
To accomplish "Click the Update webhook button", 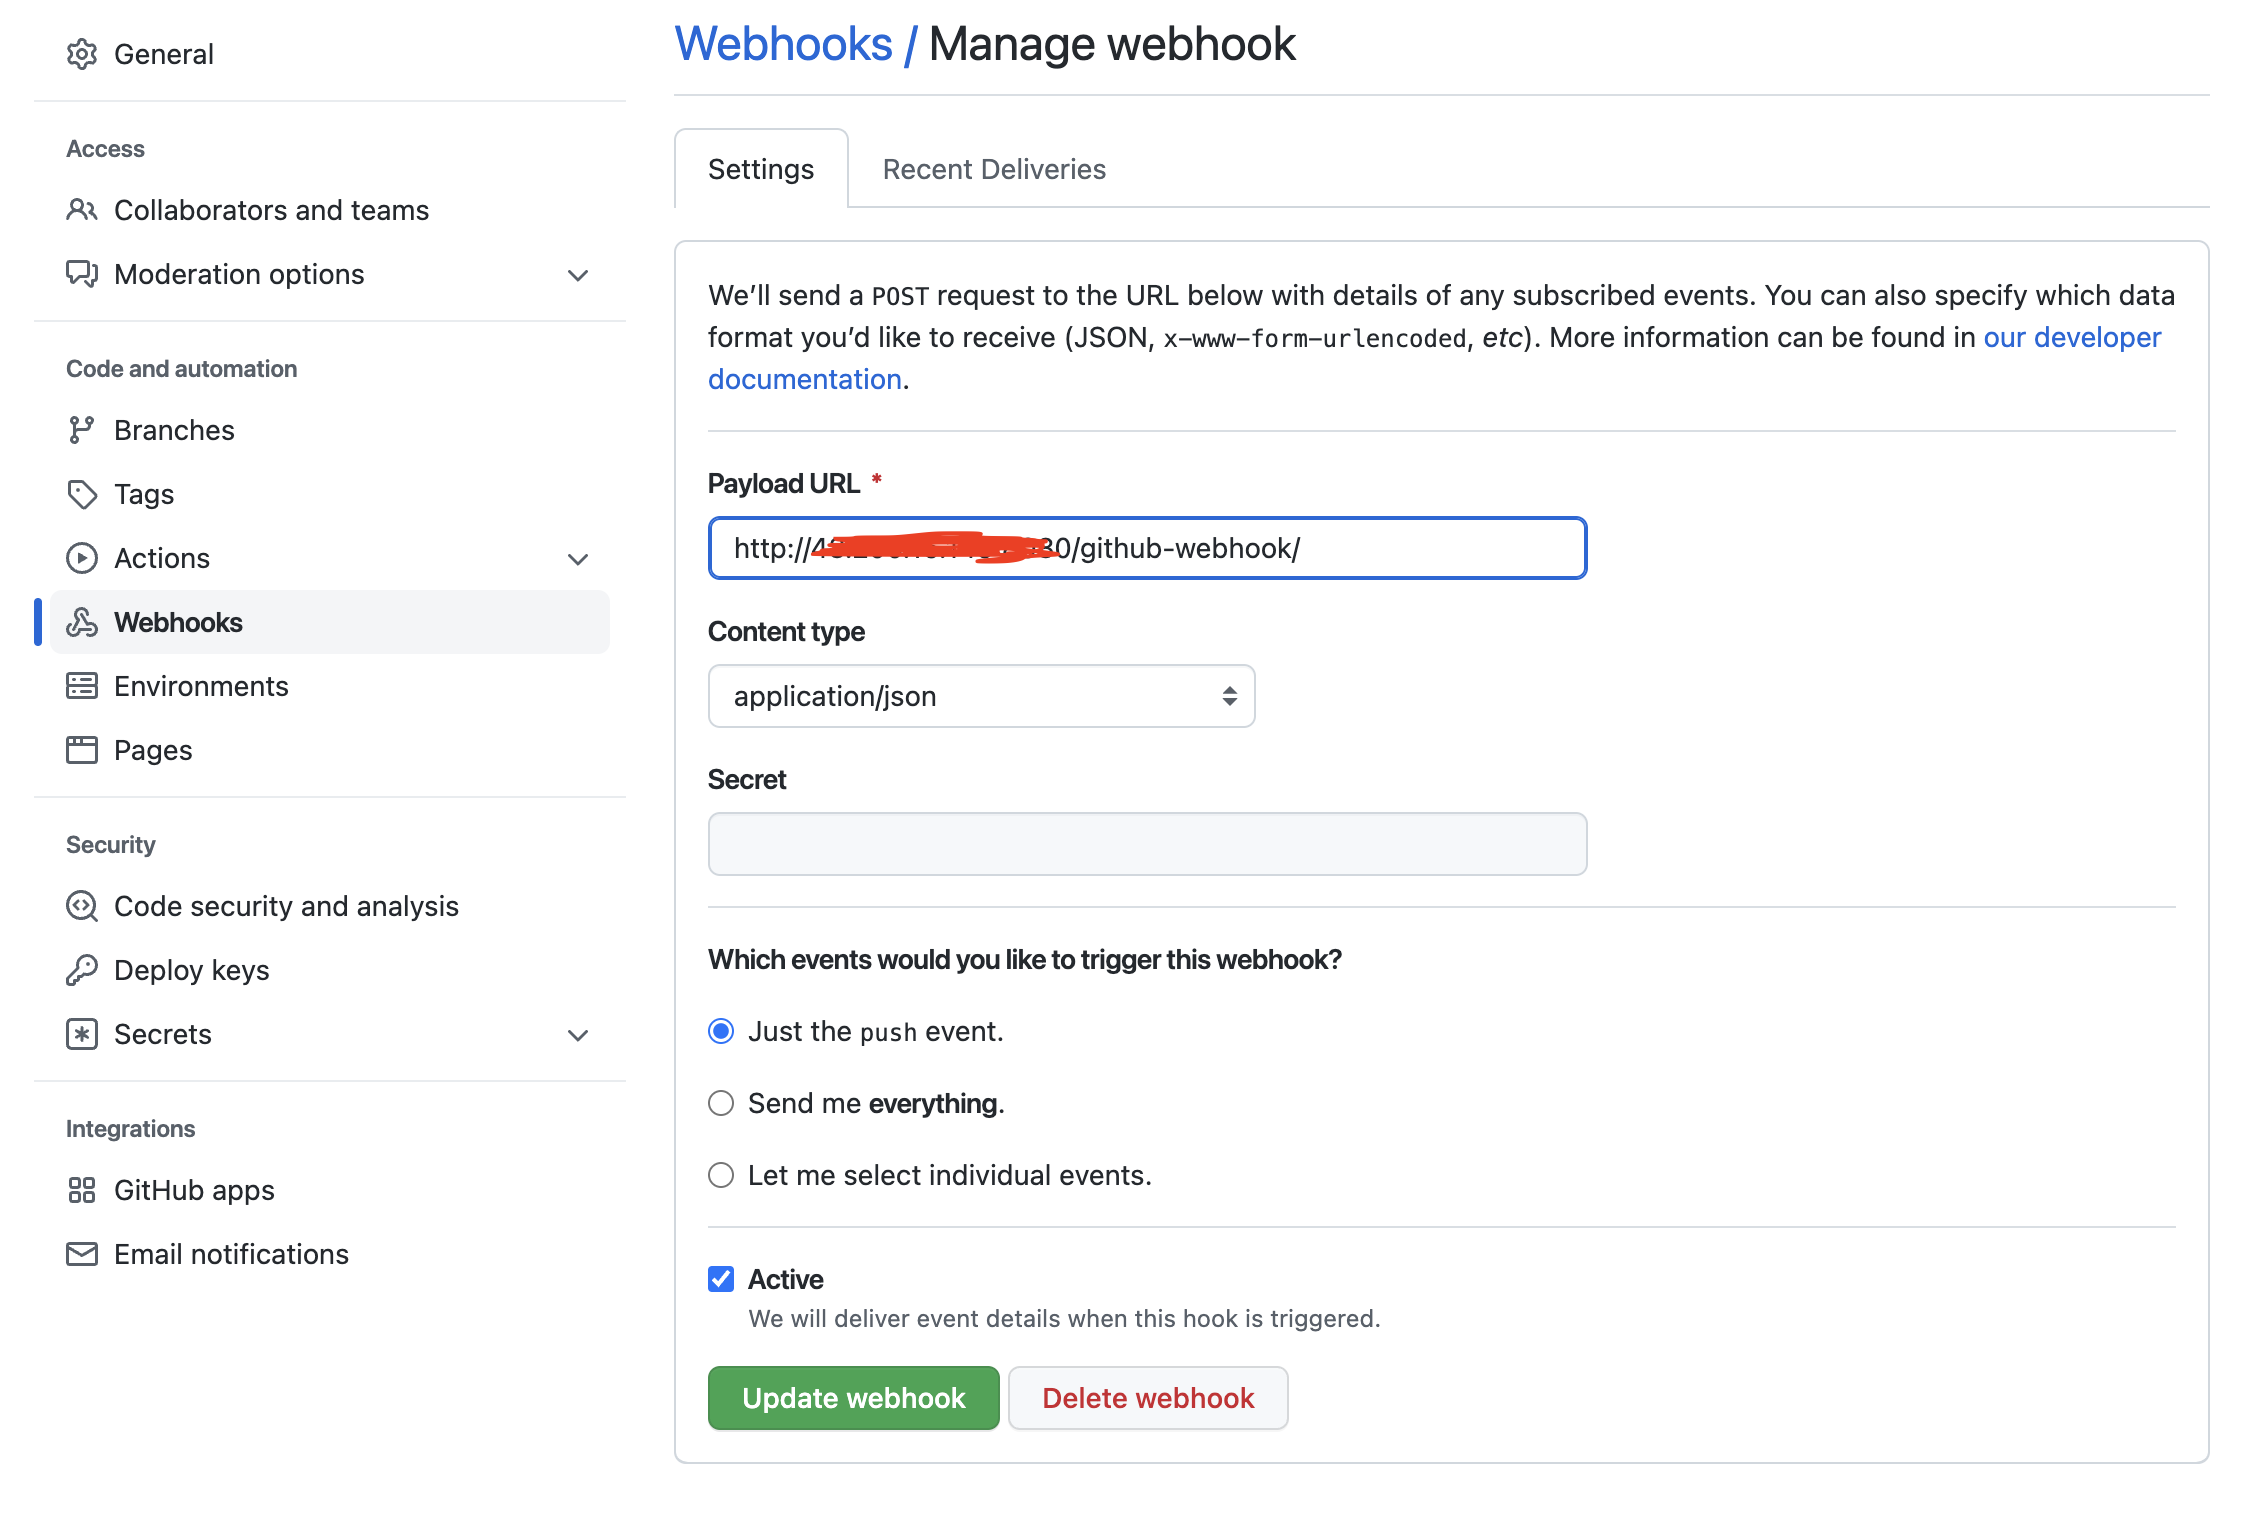I will point(853,1398).
